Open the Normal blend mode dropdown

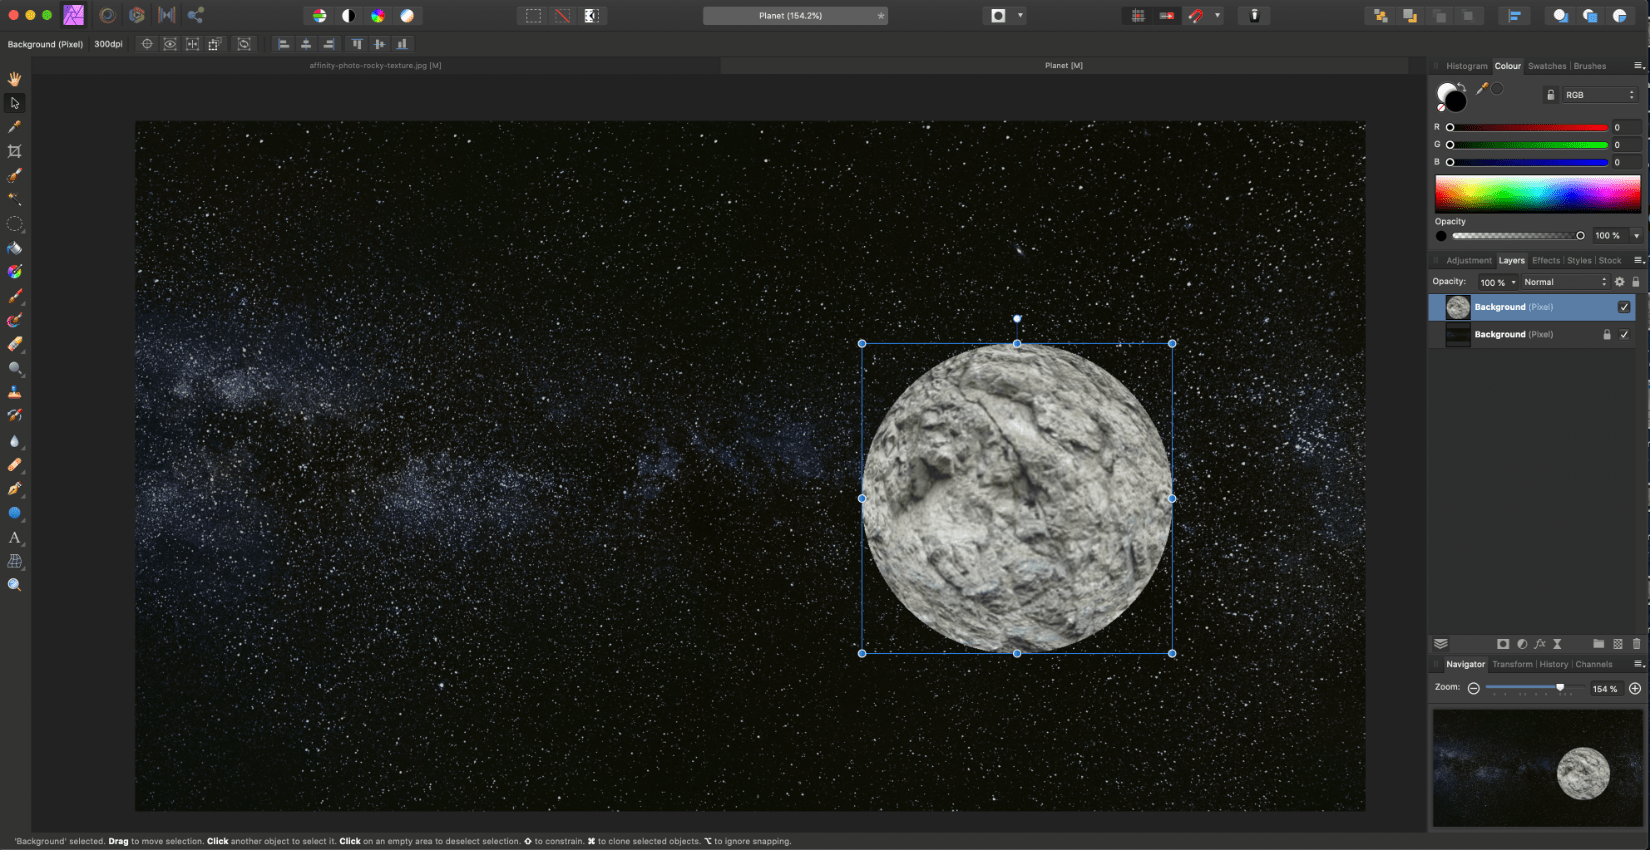[1564, 282]
